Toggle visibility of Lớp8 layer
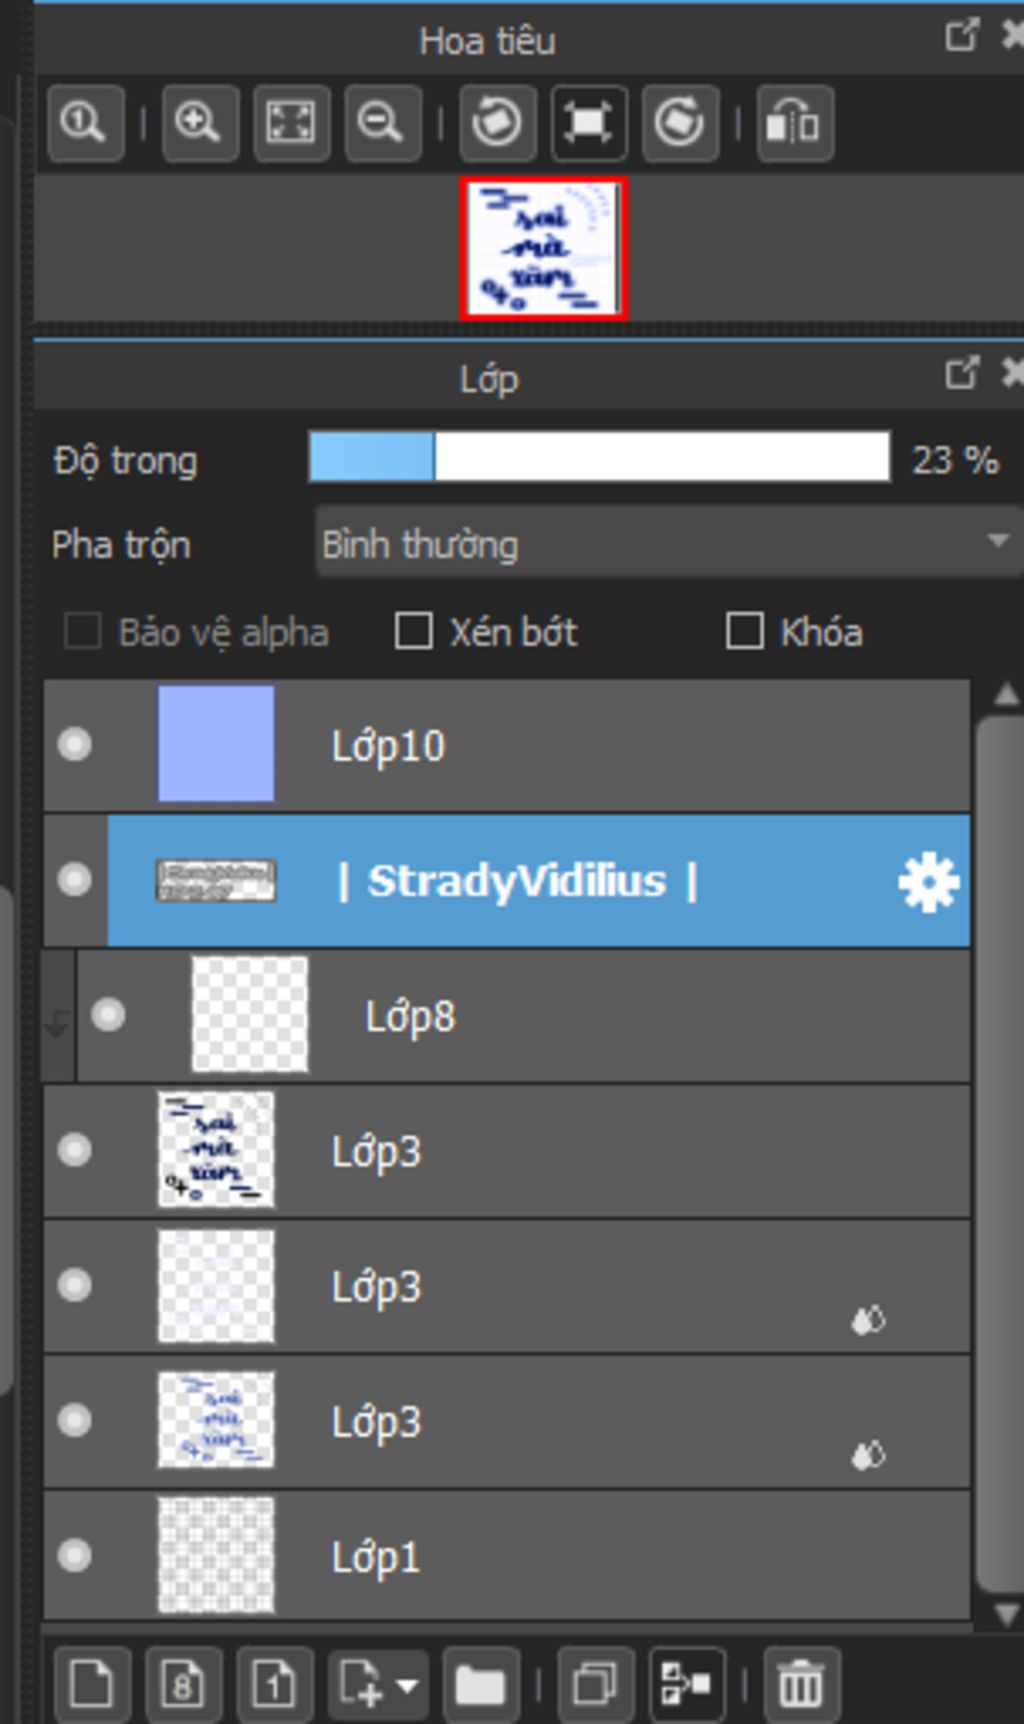The width and height of the screenshot is (1024, 1724). [108, 1016]
